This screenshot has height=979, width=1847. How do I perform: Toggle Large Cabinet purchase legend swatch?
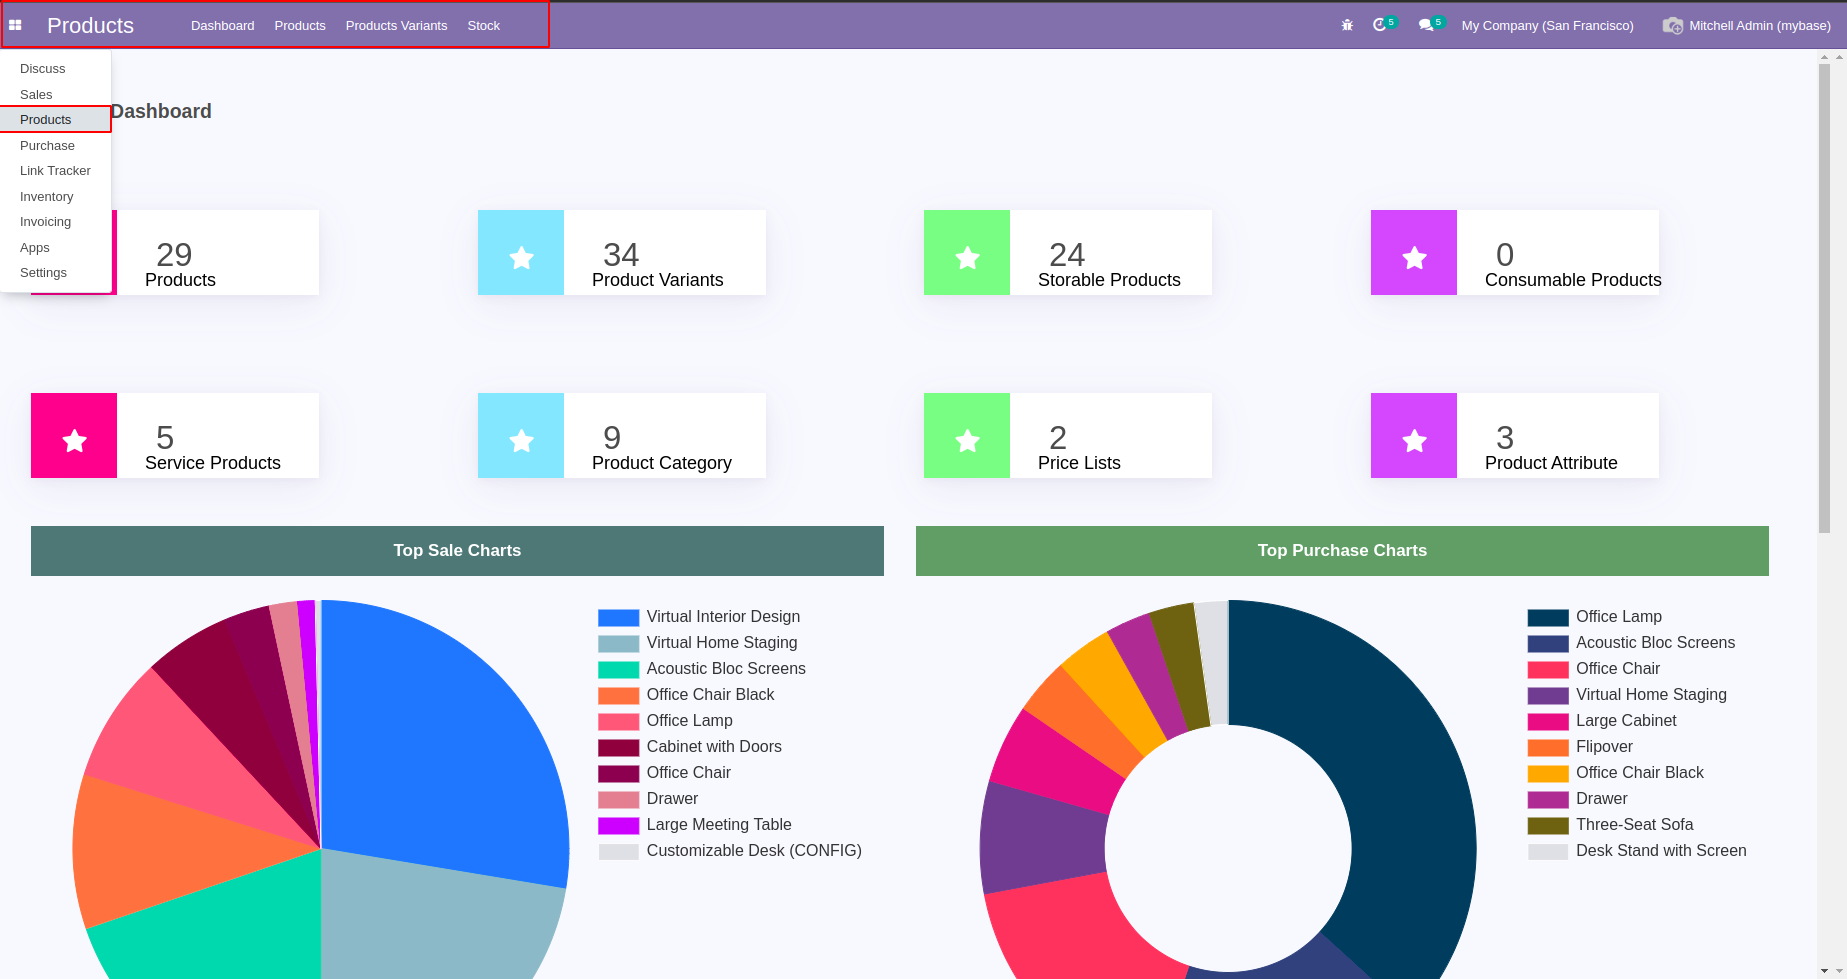coord(1548,721)
